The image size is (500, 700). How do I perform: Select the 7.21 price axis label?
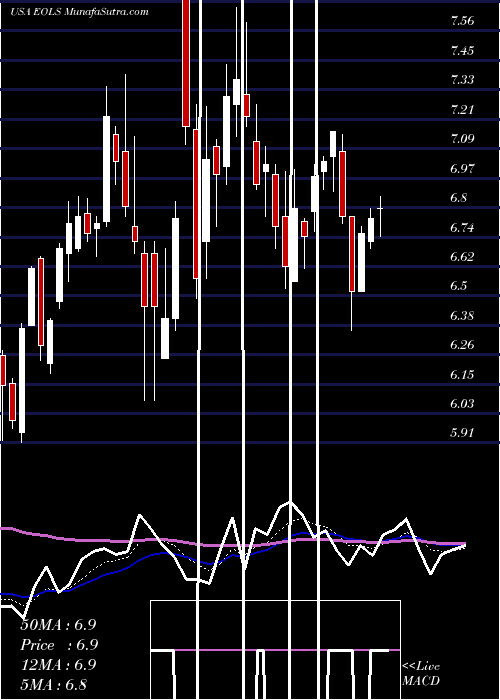462,109
